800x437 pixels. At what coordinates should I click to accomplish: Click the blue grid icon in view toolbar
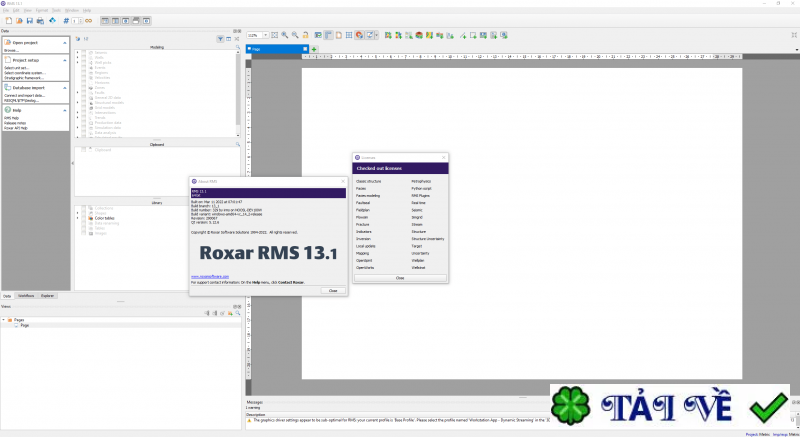tap(349, 35)
